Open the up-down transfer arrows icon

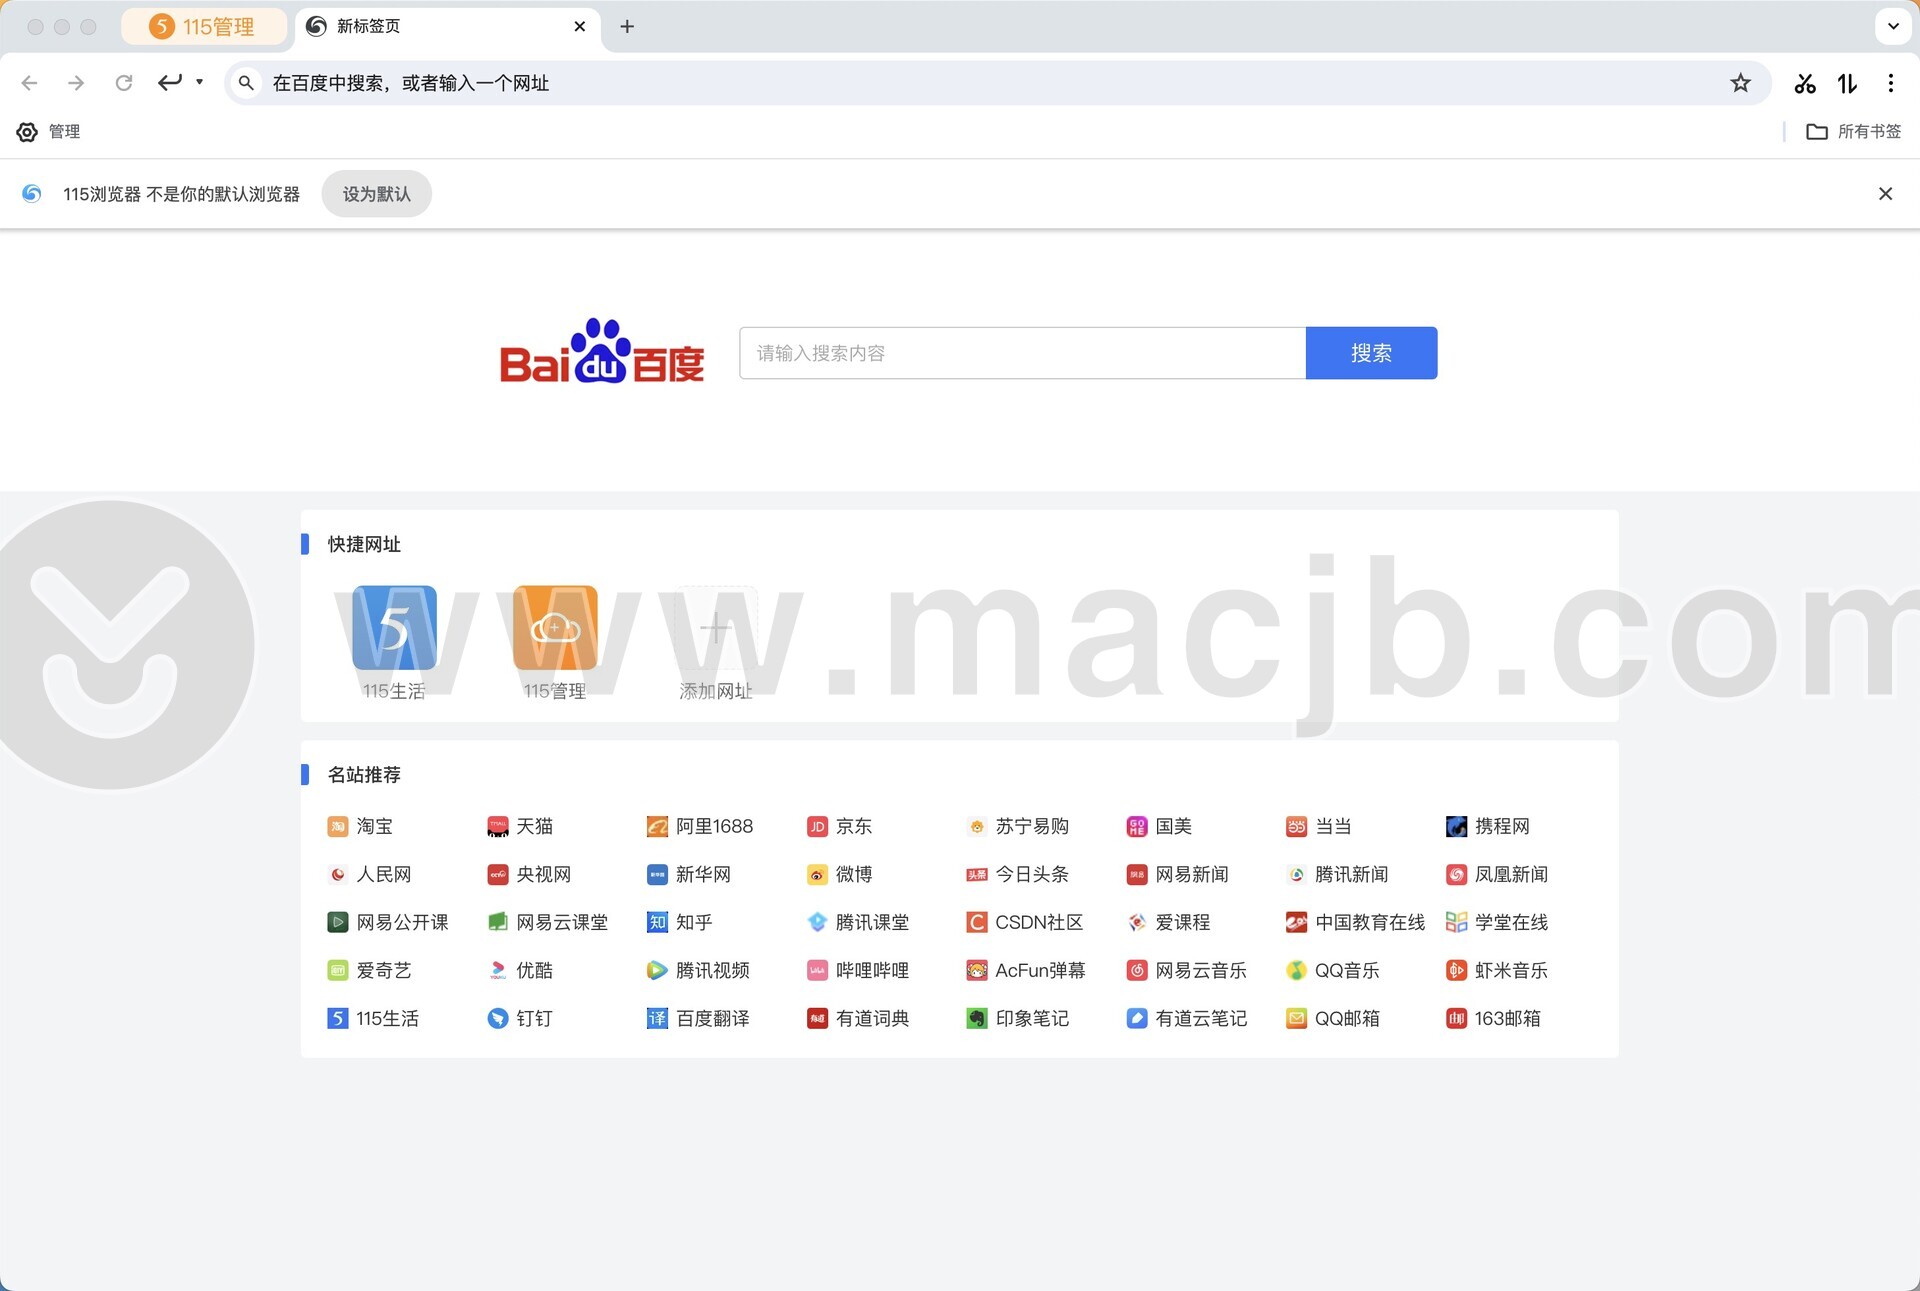pyautogui.click(x=1847, y=83)
